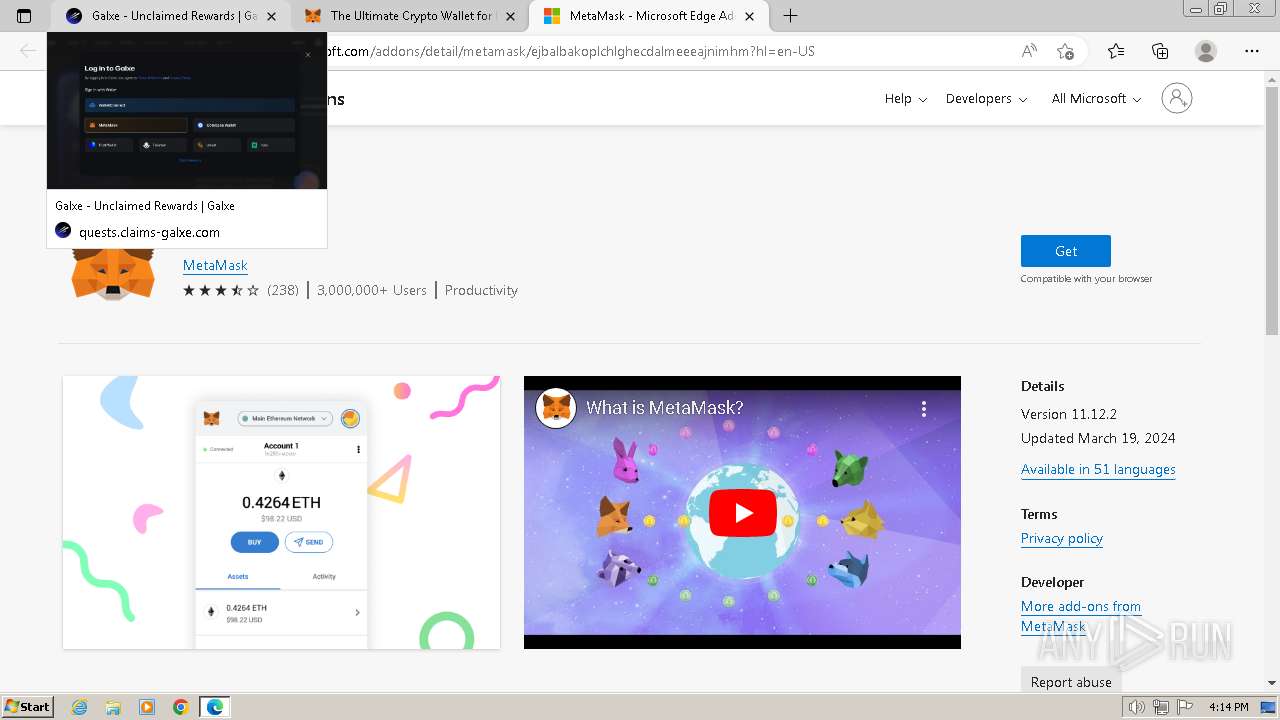Open the Edge Settings and more menu

click(1251, 51)
